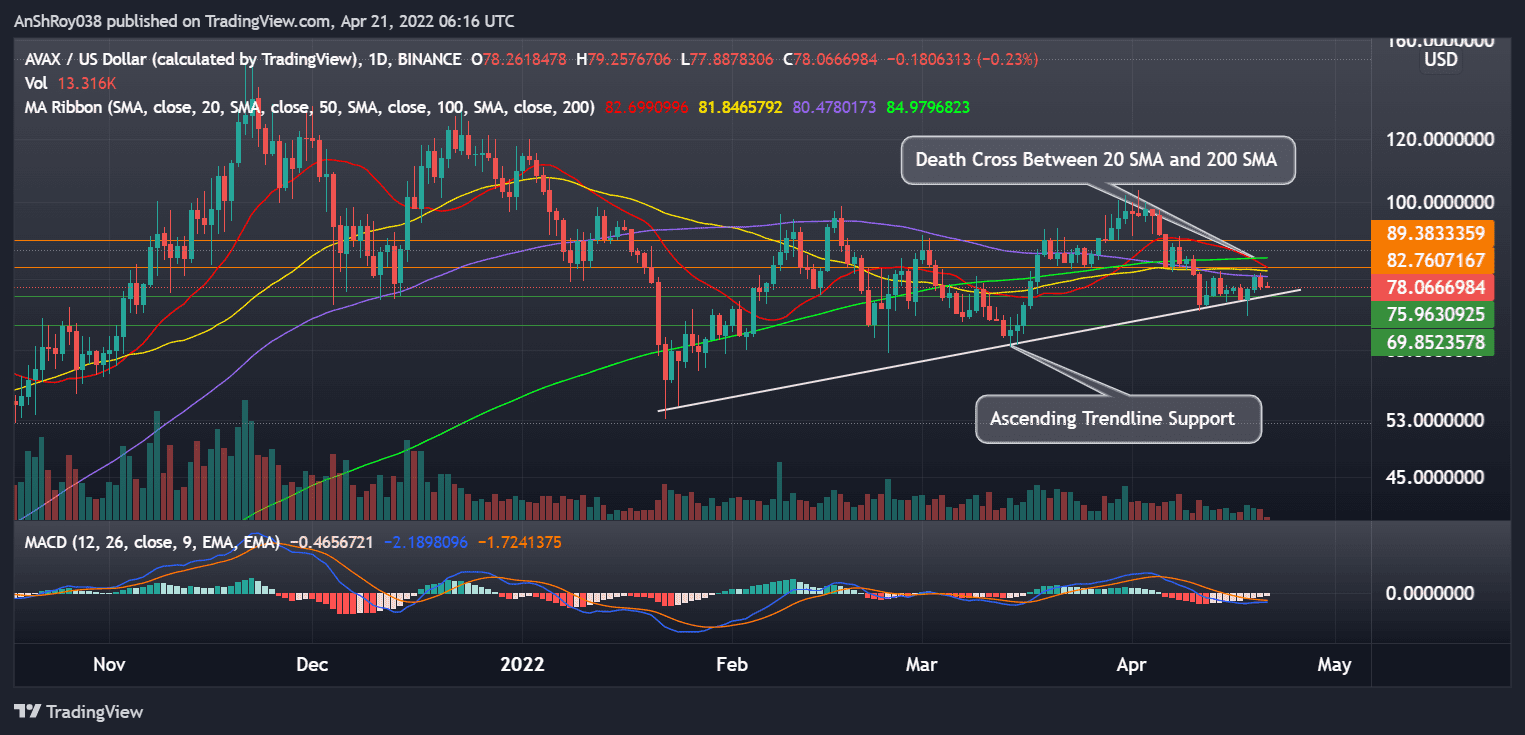Expand the USD price scale options
Screen dimensions: 1525x735
pos(1440,59)
